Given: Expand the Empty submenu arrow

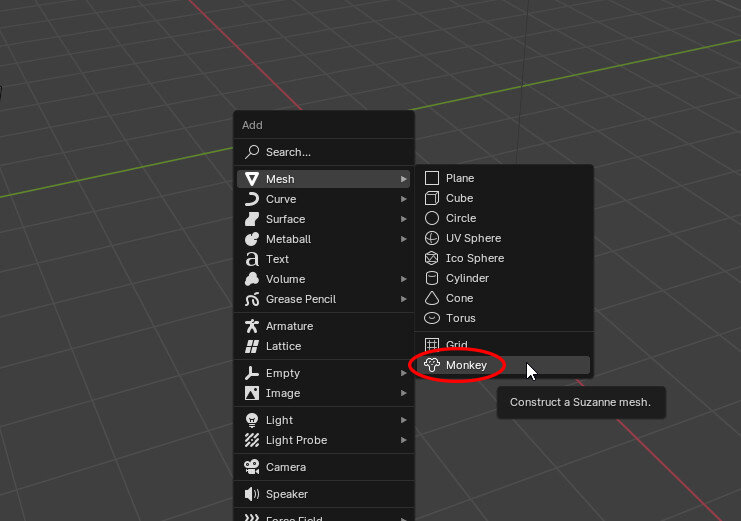Looking at the screenshot, I should pyautogui.click(x=403, y=373).
